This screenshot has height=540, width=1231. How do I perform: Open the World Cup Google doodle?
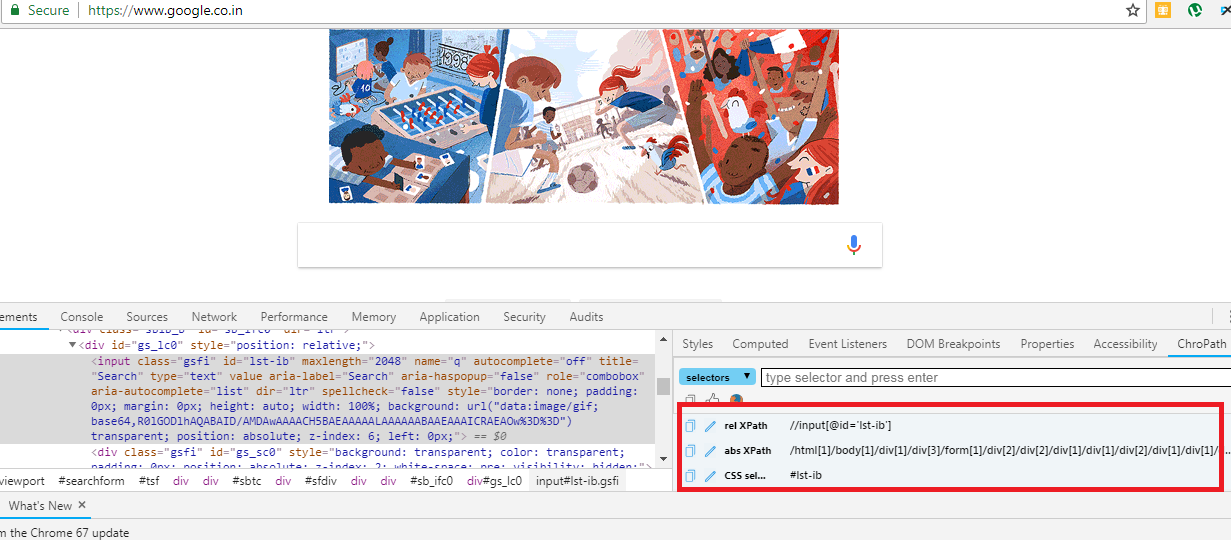(x=584, y=116)
